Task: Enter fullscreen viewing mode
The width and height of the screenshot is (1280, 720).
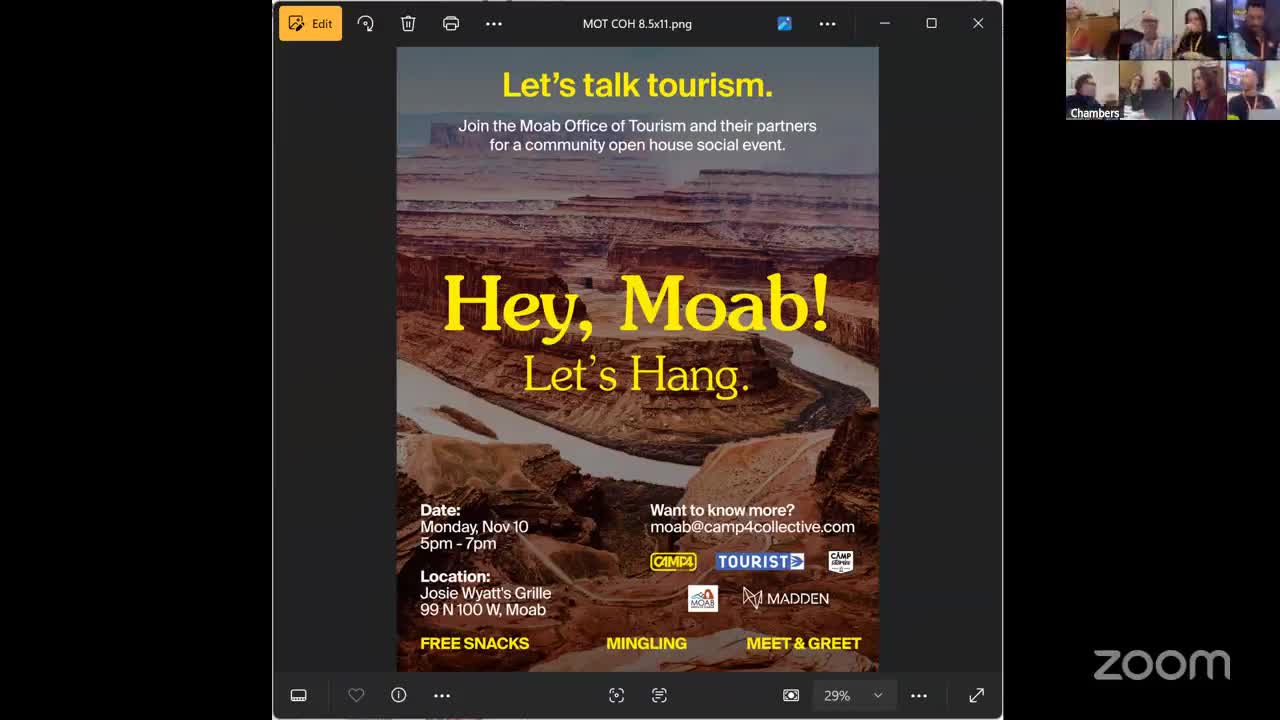Action: (975, 695)
